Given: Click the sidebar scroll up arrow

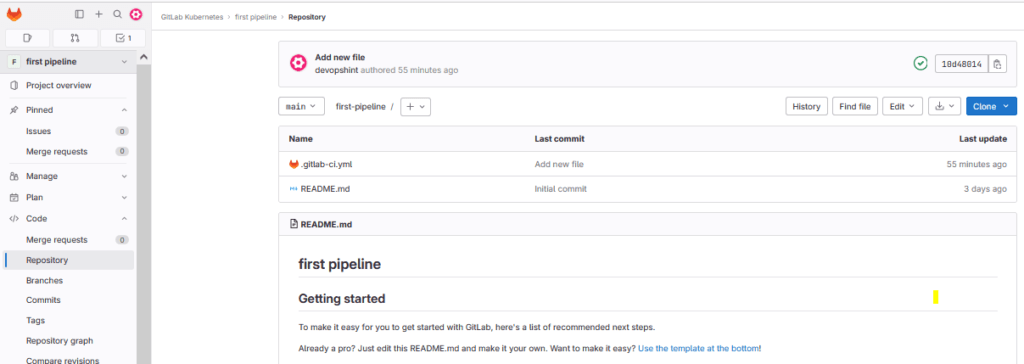Looking at the screenshot, I should 144,58.
